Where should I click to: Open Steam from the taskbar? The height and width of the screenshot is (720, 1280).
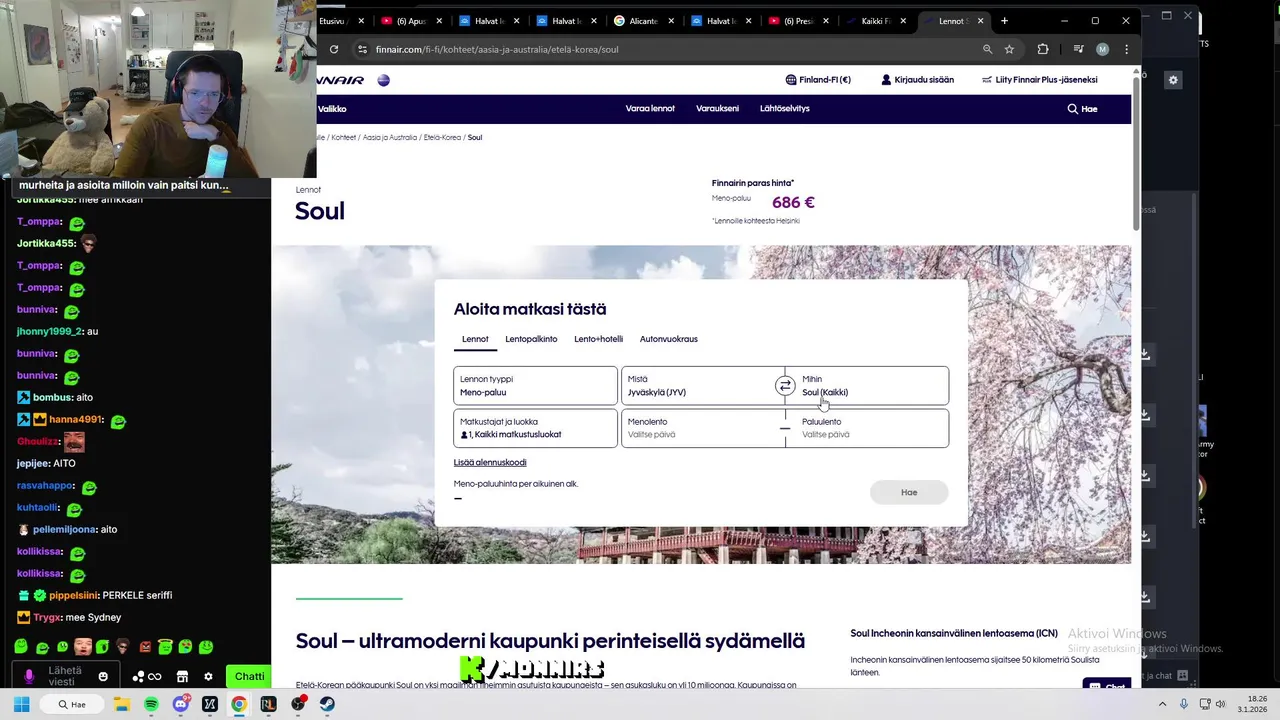(327, 704)
